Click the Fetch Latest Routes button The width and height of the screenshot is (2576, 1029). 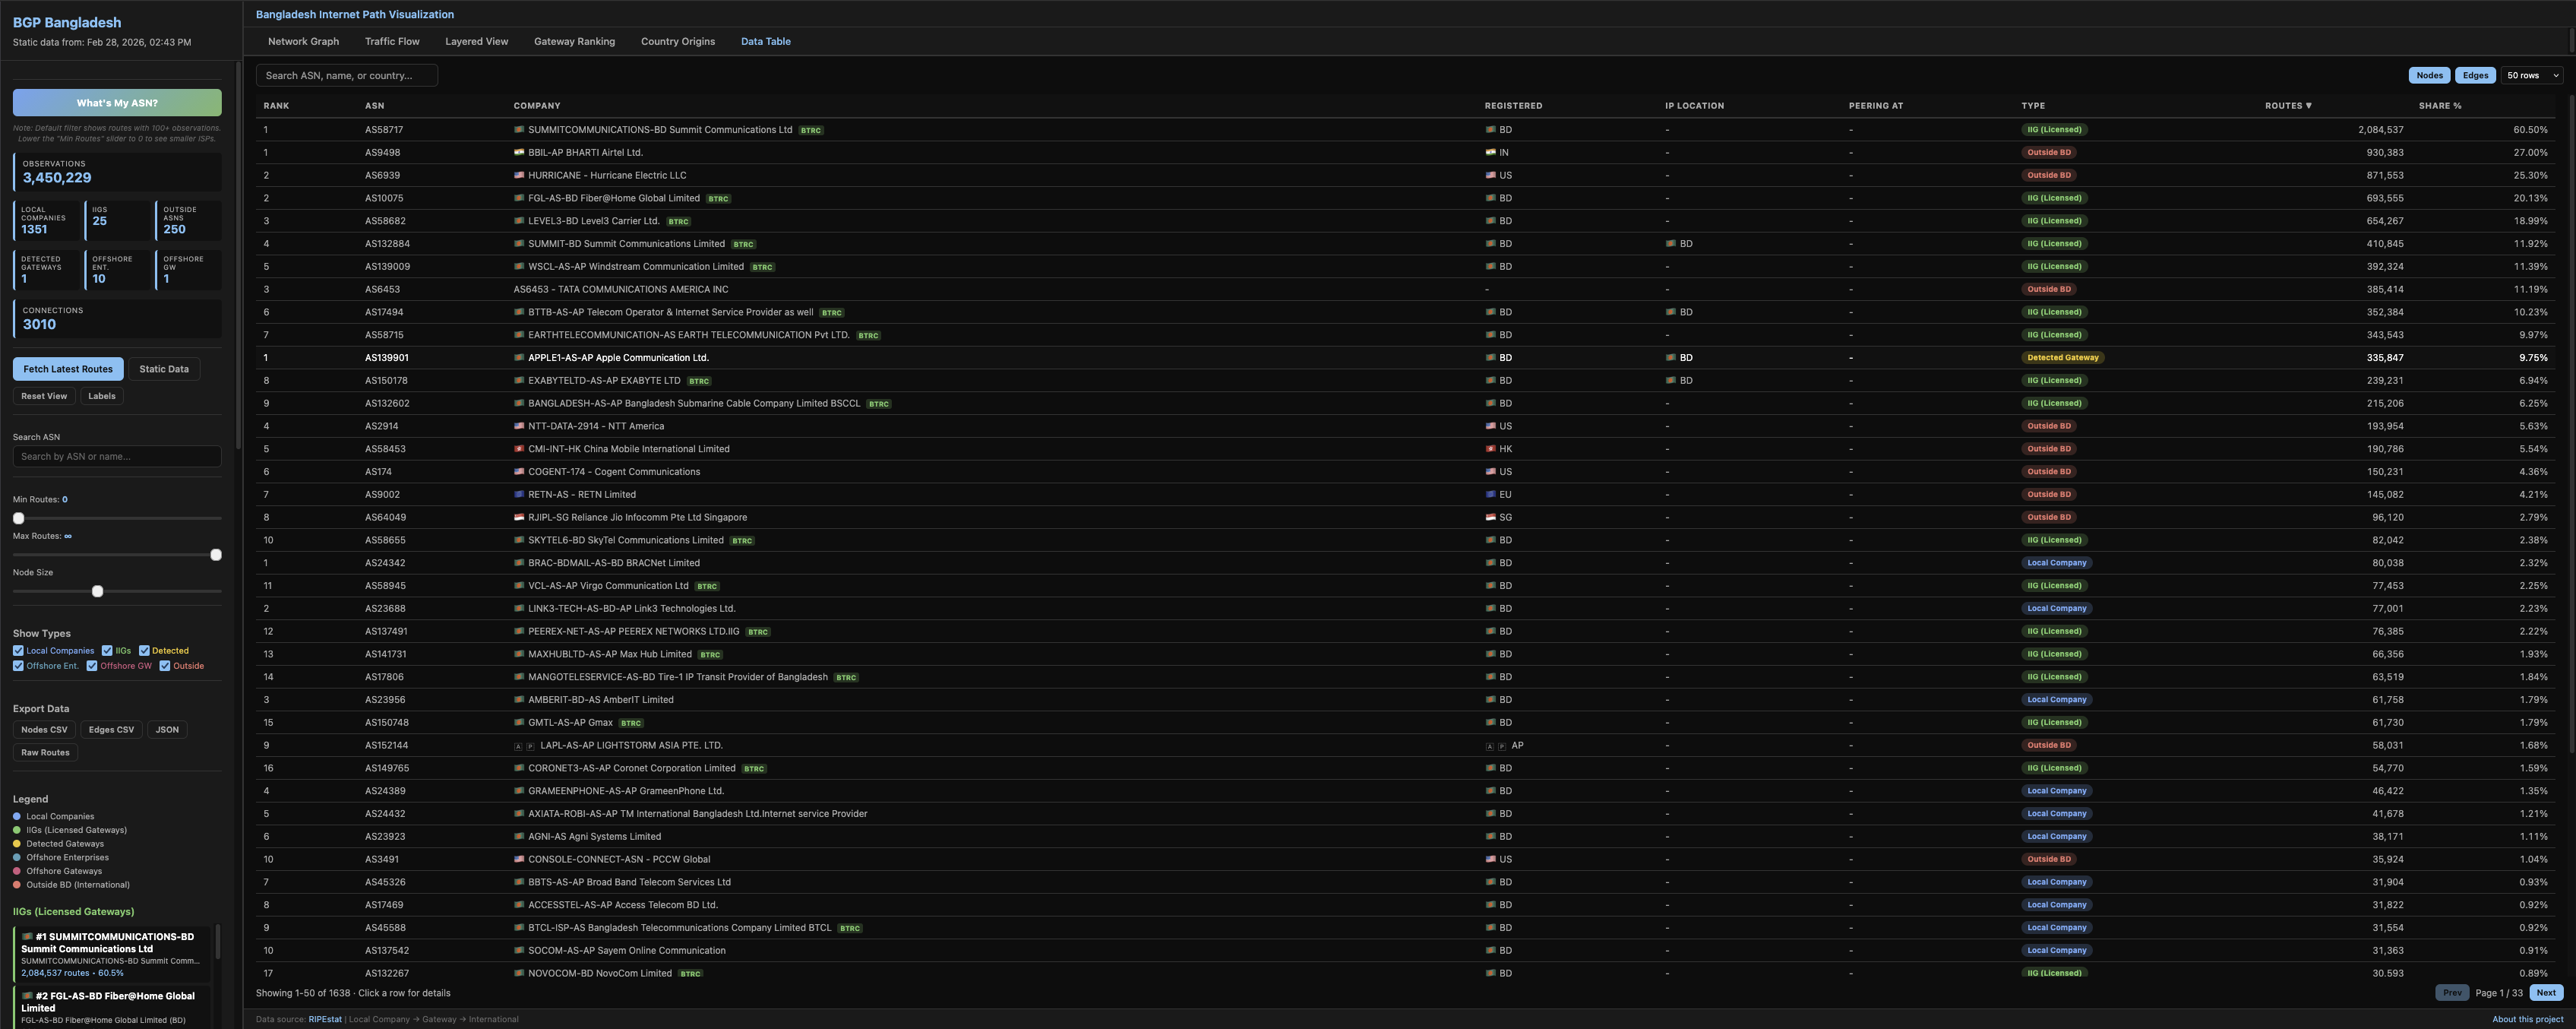67,368
